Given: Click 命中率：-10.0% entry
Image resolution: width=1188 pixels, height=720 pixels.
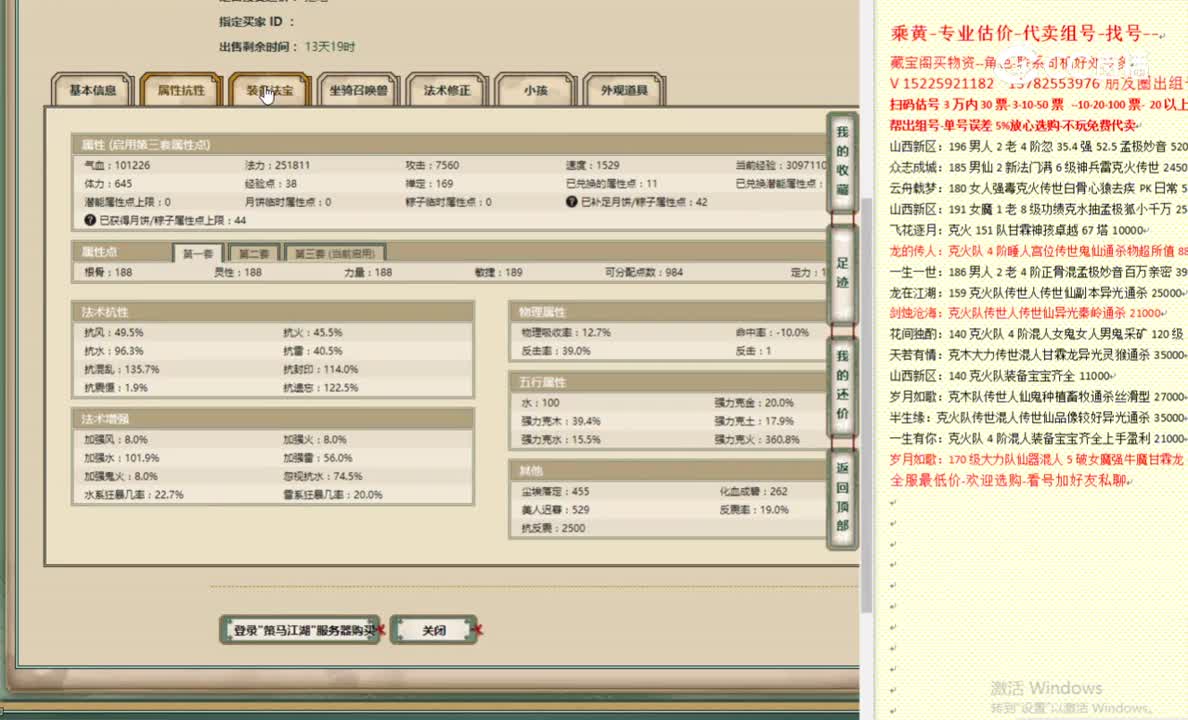Looking at the screenshot, I should point(772,333).
